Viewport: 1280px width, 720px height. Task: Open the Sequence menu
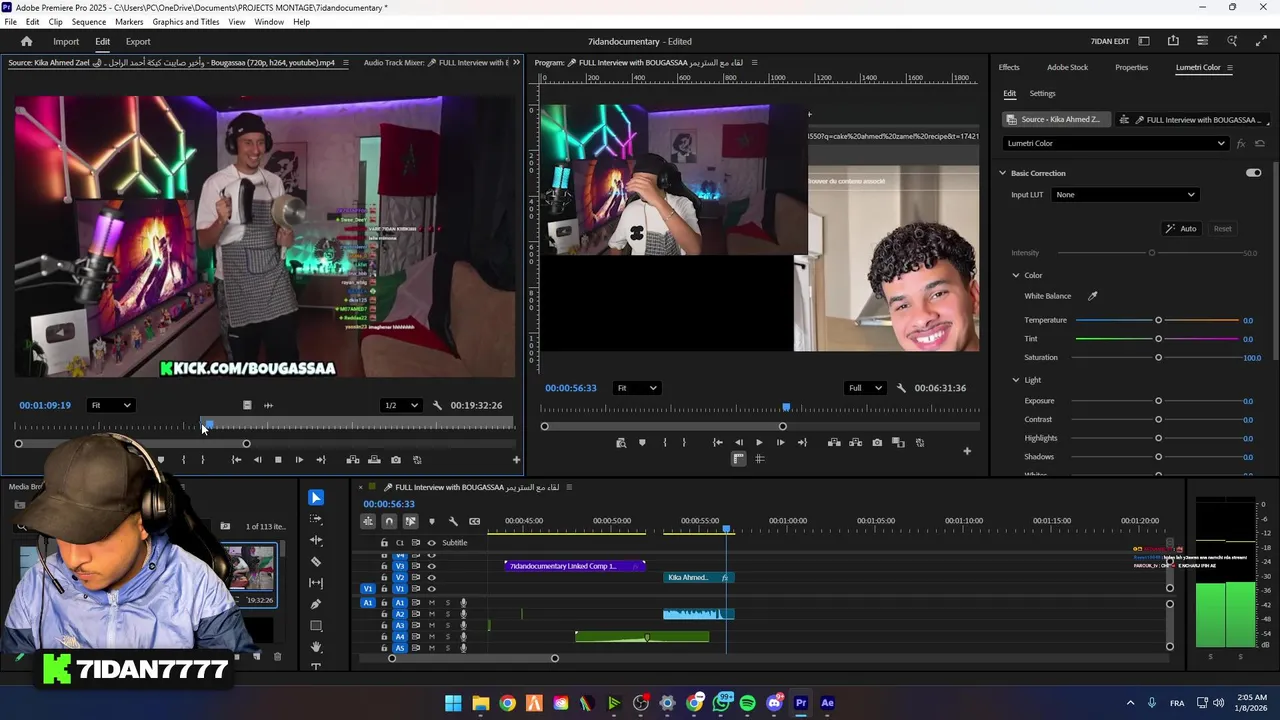click(x=89, y=22)
